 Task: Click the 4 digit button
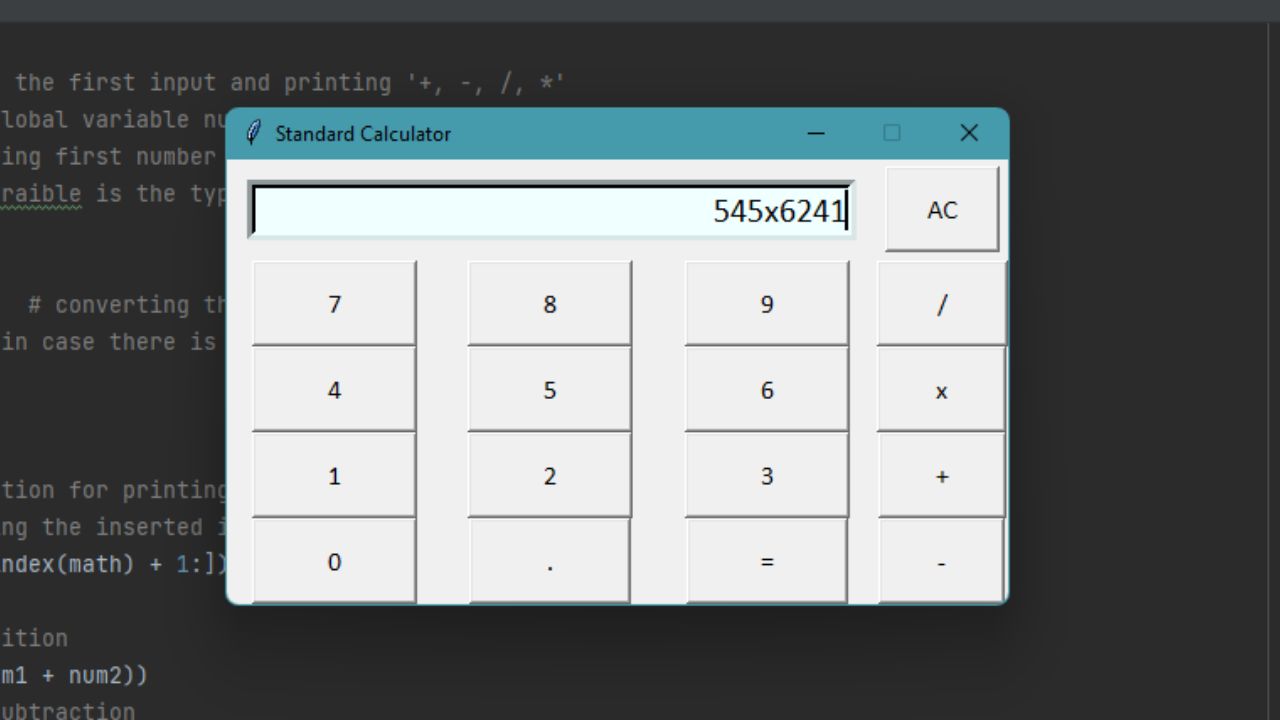click(x=334, y=390)
